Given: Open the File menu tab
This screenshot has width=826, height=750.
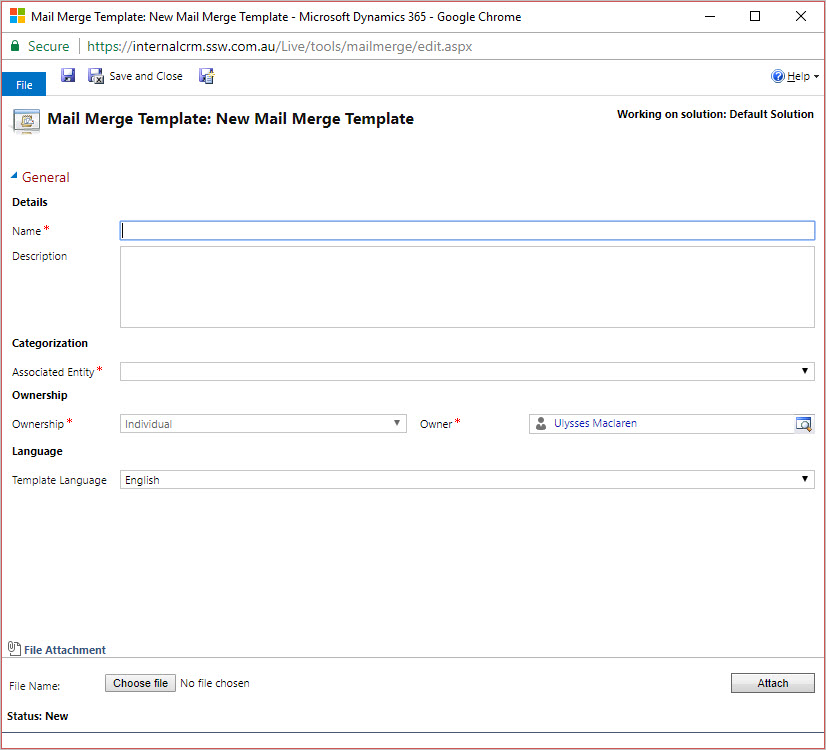Looking at the screenshot, I should (x=24, y=85).
